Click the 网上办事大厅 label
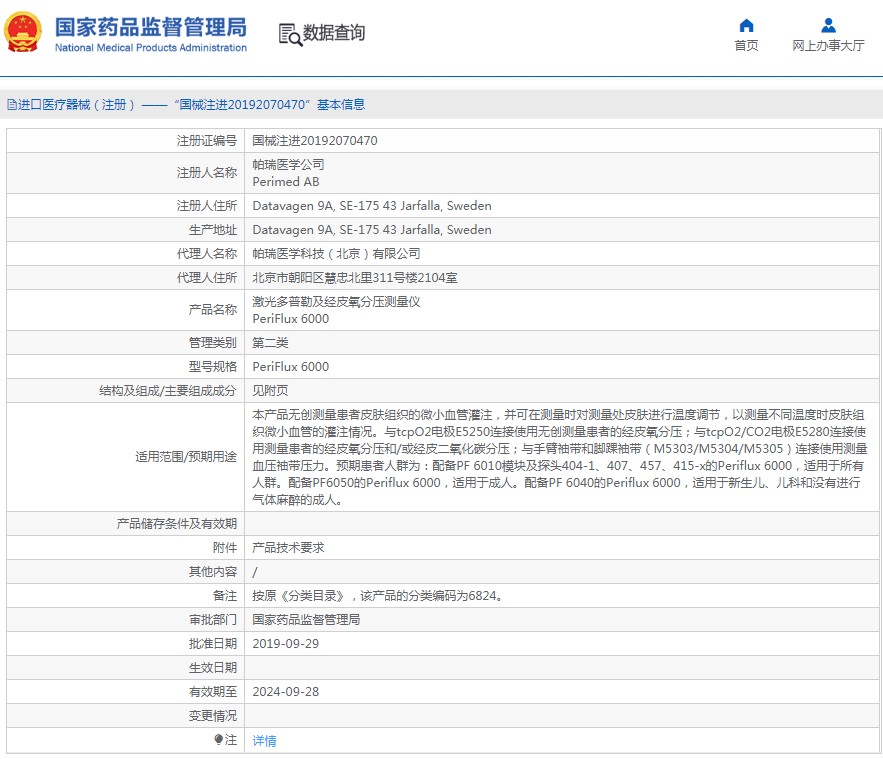The width and height of the screenshot is (883, 759). 828,46
